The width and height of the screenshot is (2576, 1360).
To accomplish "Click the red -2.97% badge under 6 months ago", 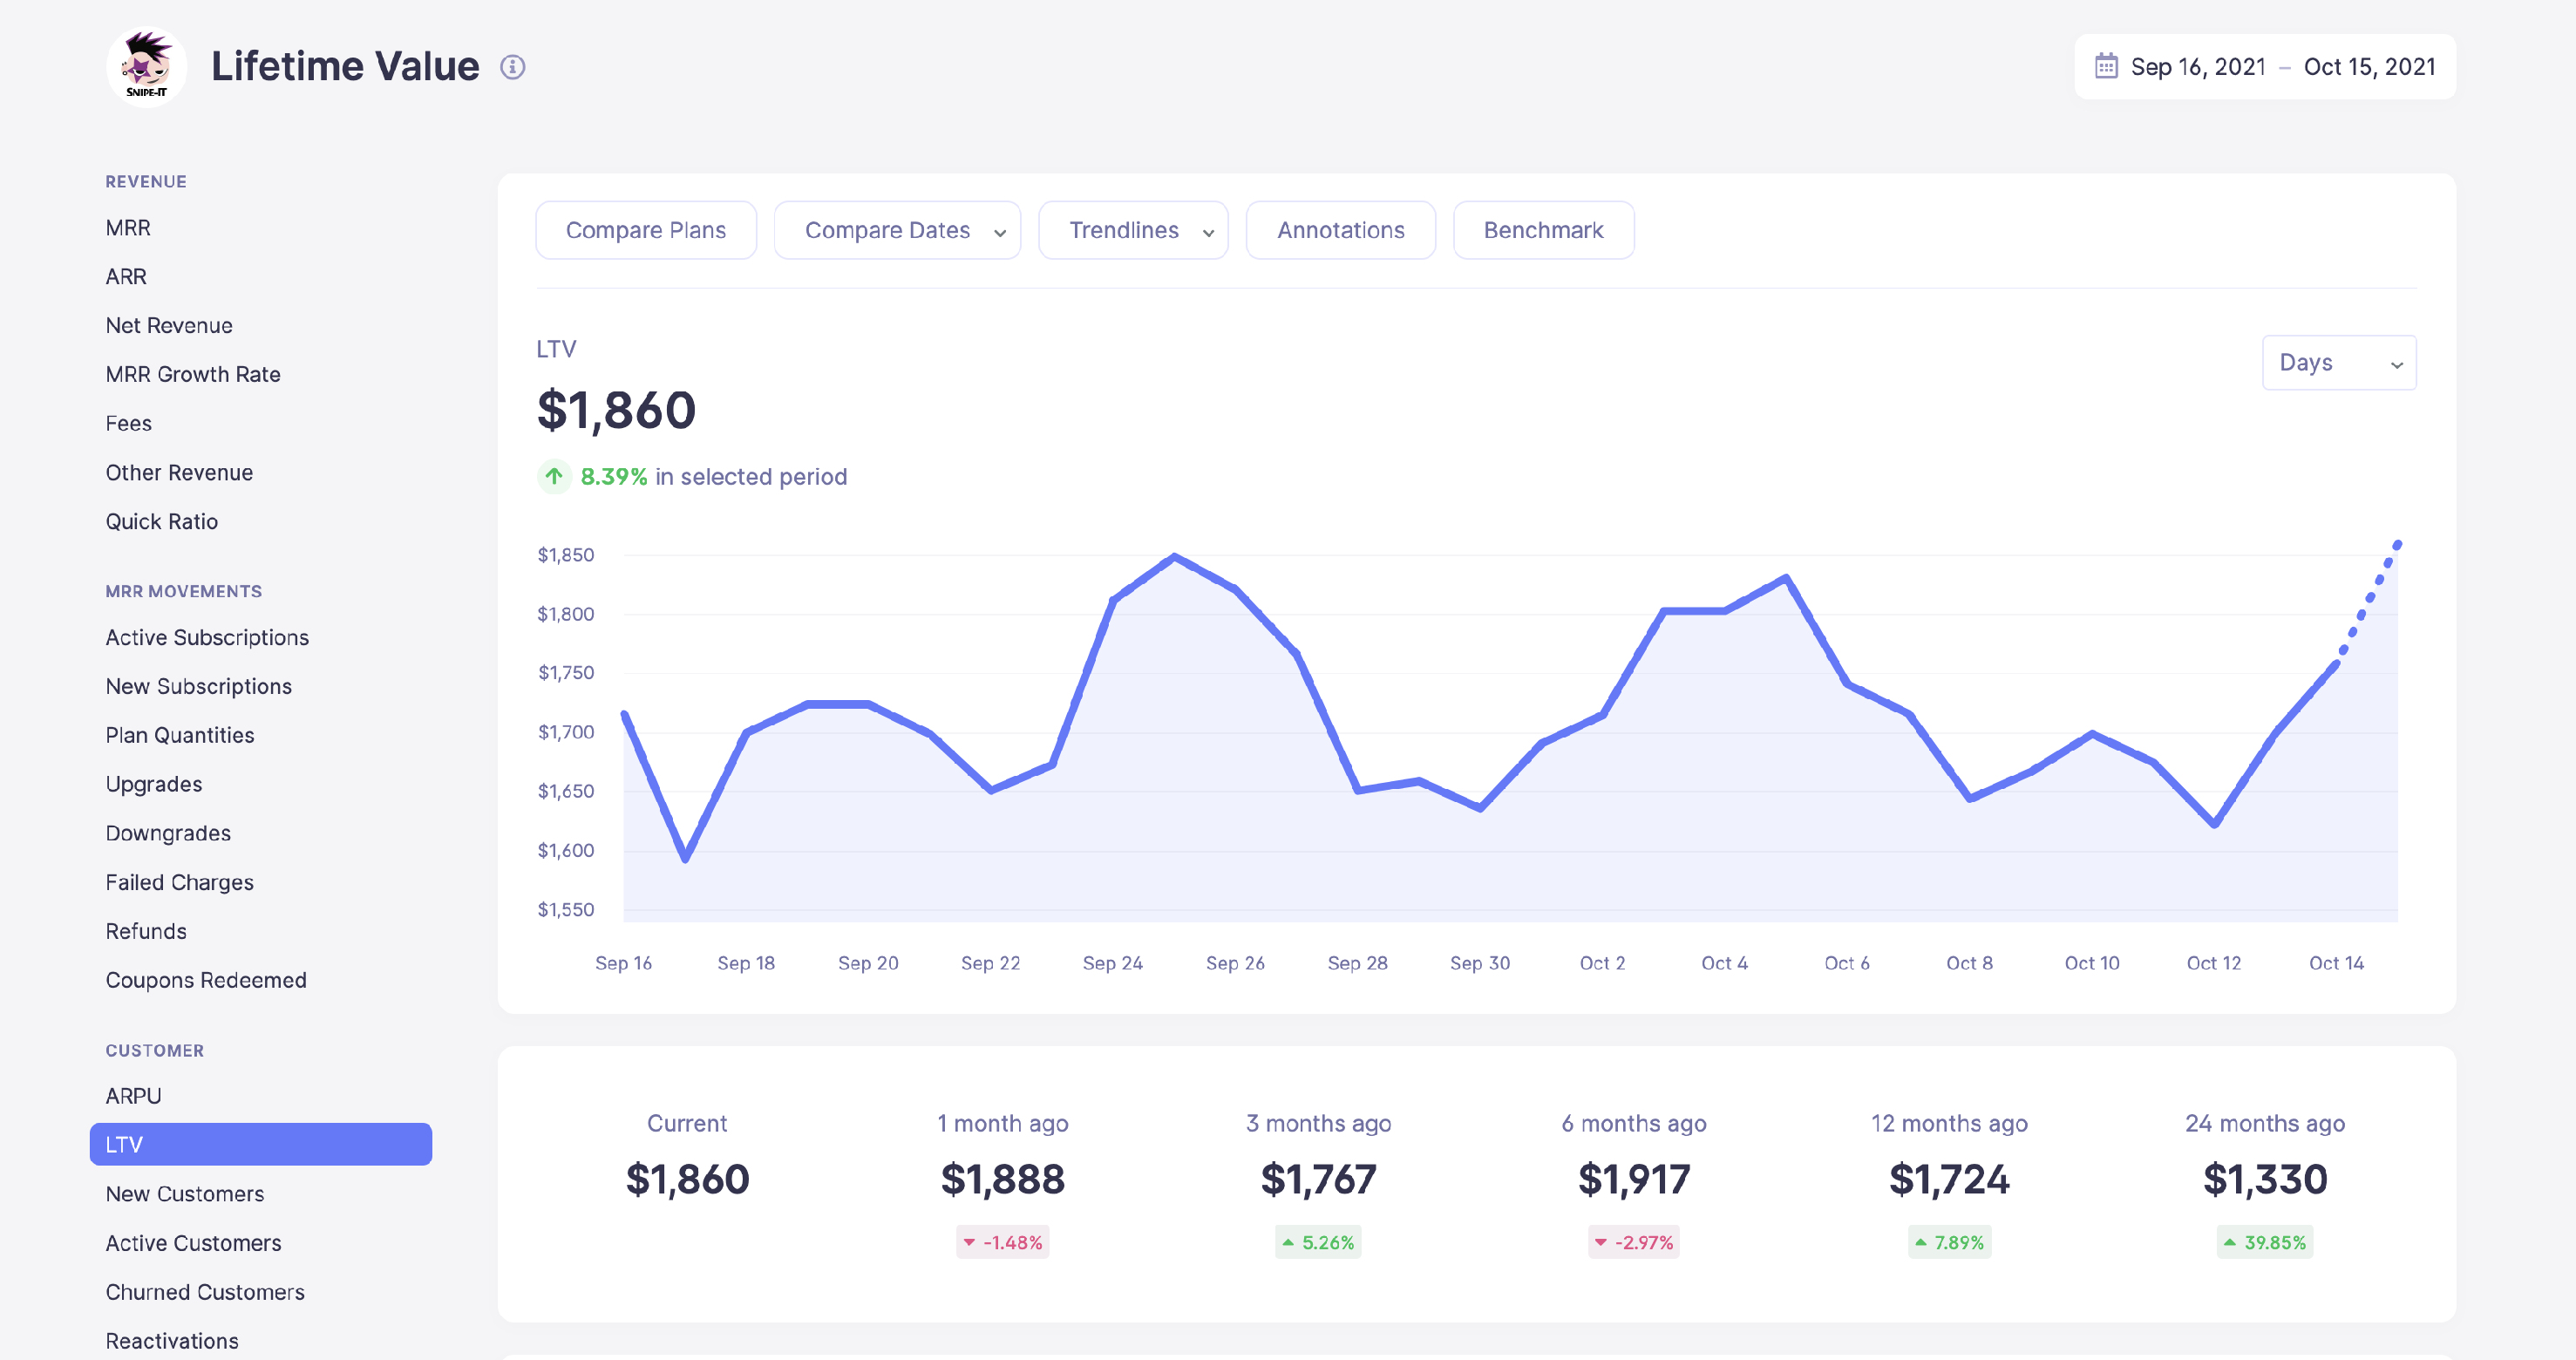I will point(1633,1242).
